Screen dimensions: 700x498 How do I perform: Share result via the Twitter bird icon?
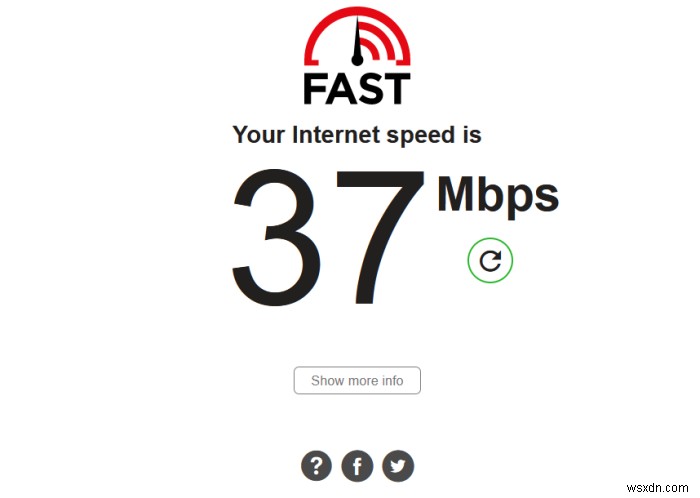click(x=398, y=466)
